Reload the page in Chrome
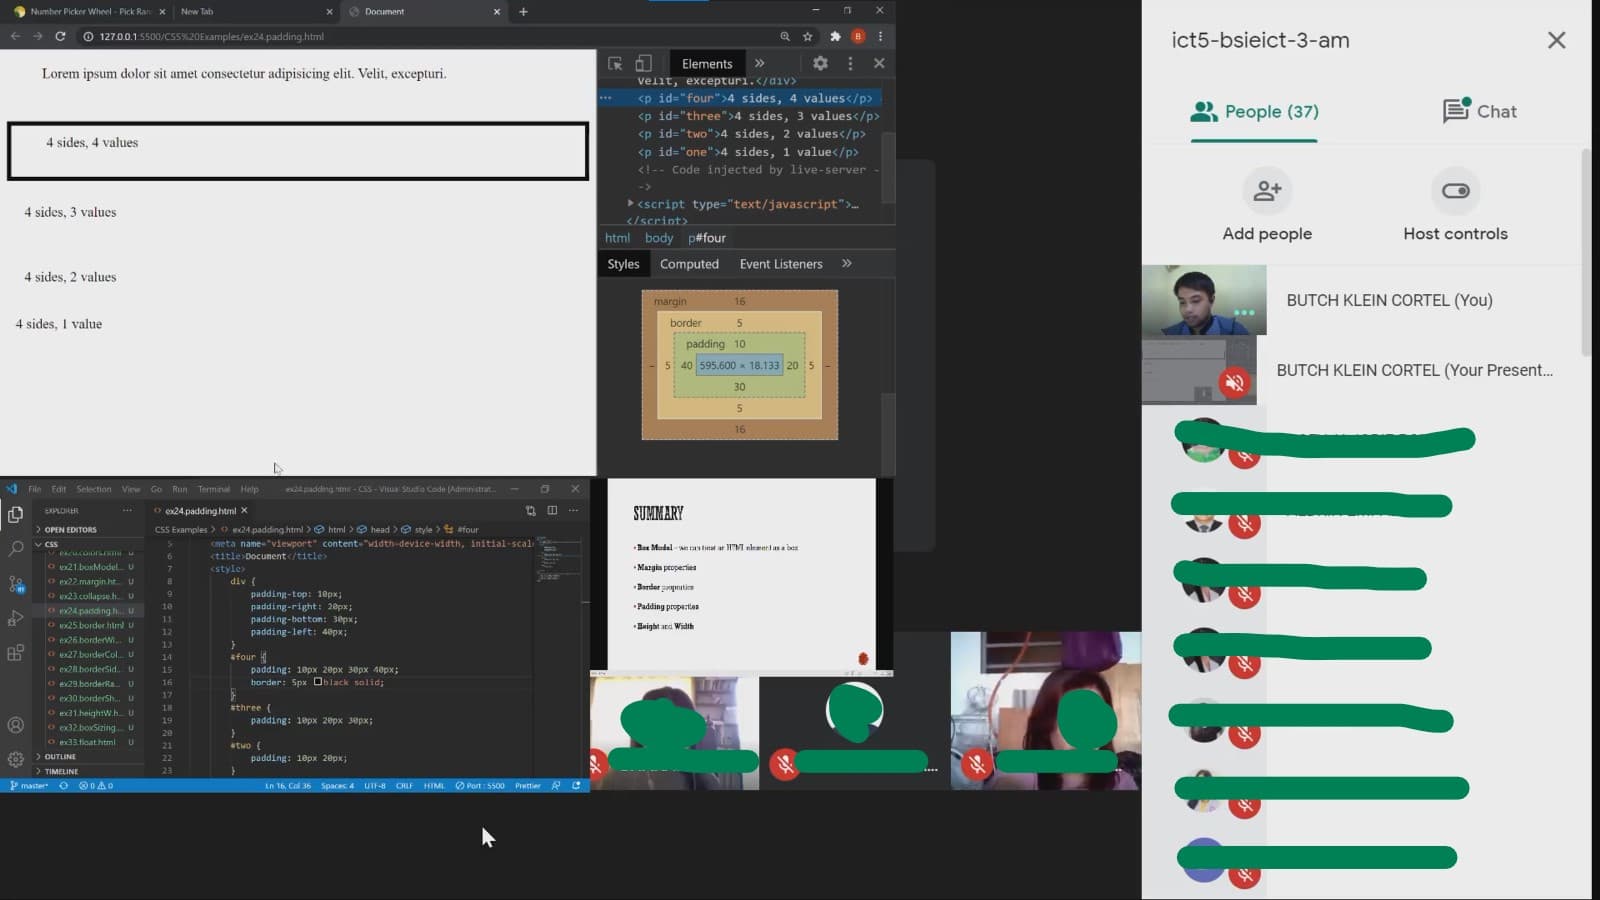The image size is (1600, 900). (x=60, y=36)
